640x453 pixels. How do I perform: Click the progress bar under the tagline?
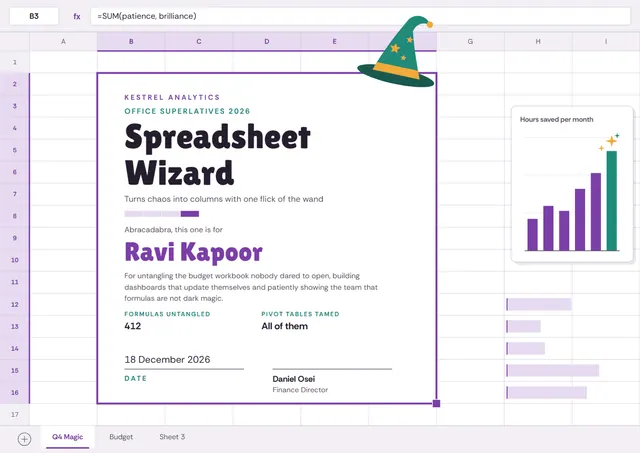[162, 214]
